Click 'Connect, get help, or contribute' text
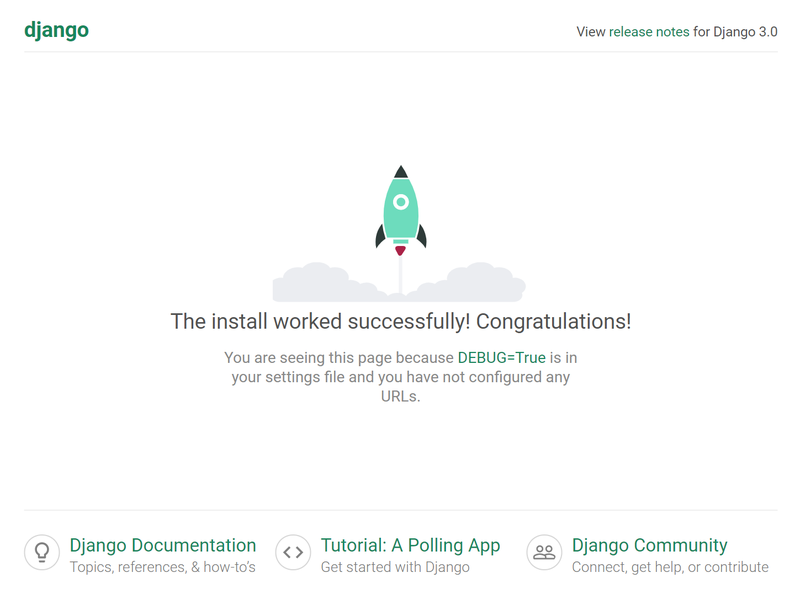The width and height of the screenshot is (800, 594). (670, 567)
